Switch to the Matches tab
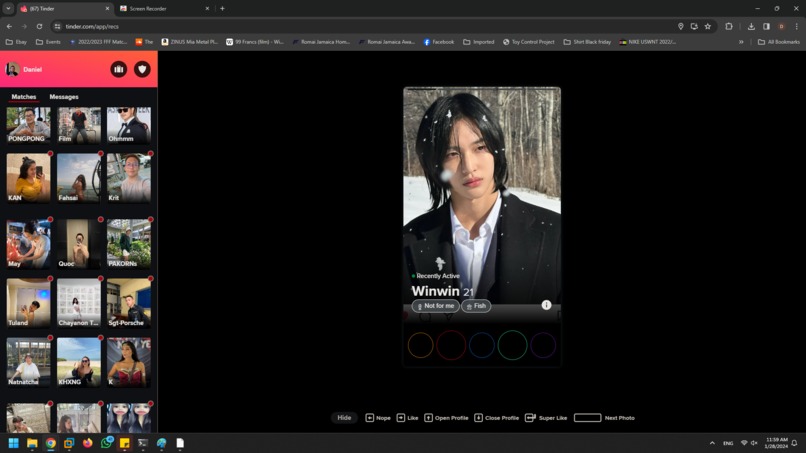Image resolution: width=806 pixels, height=453 pixels. (x=24, y=97)
